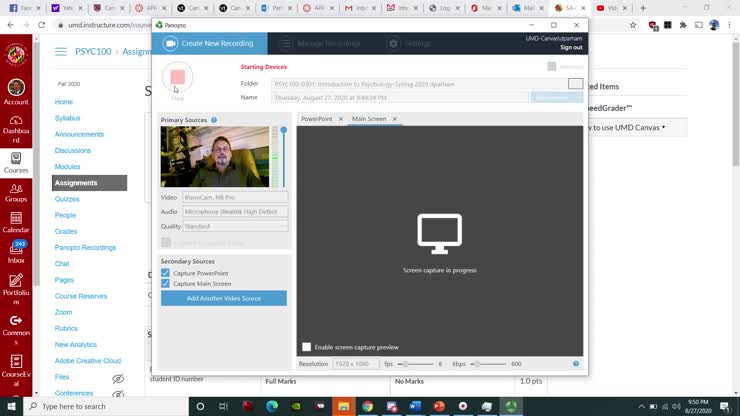
Task: Open the Canvas Dashboard icon
Action: point(16,122)
